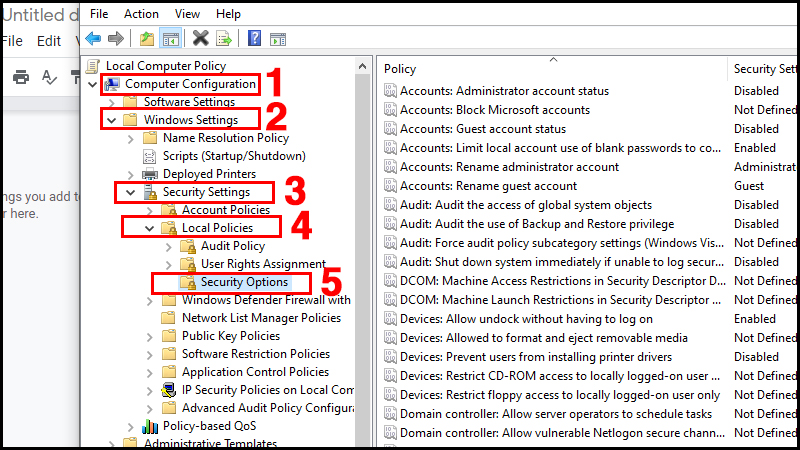800x450 pixels.
Task: Click the User Rights Assignment folder icon
Action: pyautogui.click(x=188, y=264)
